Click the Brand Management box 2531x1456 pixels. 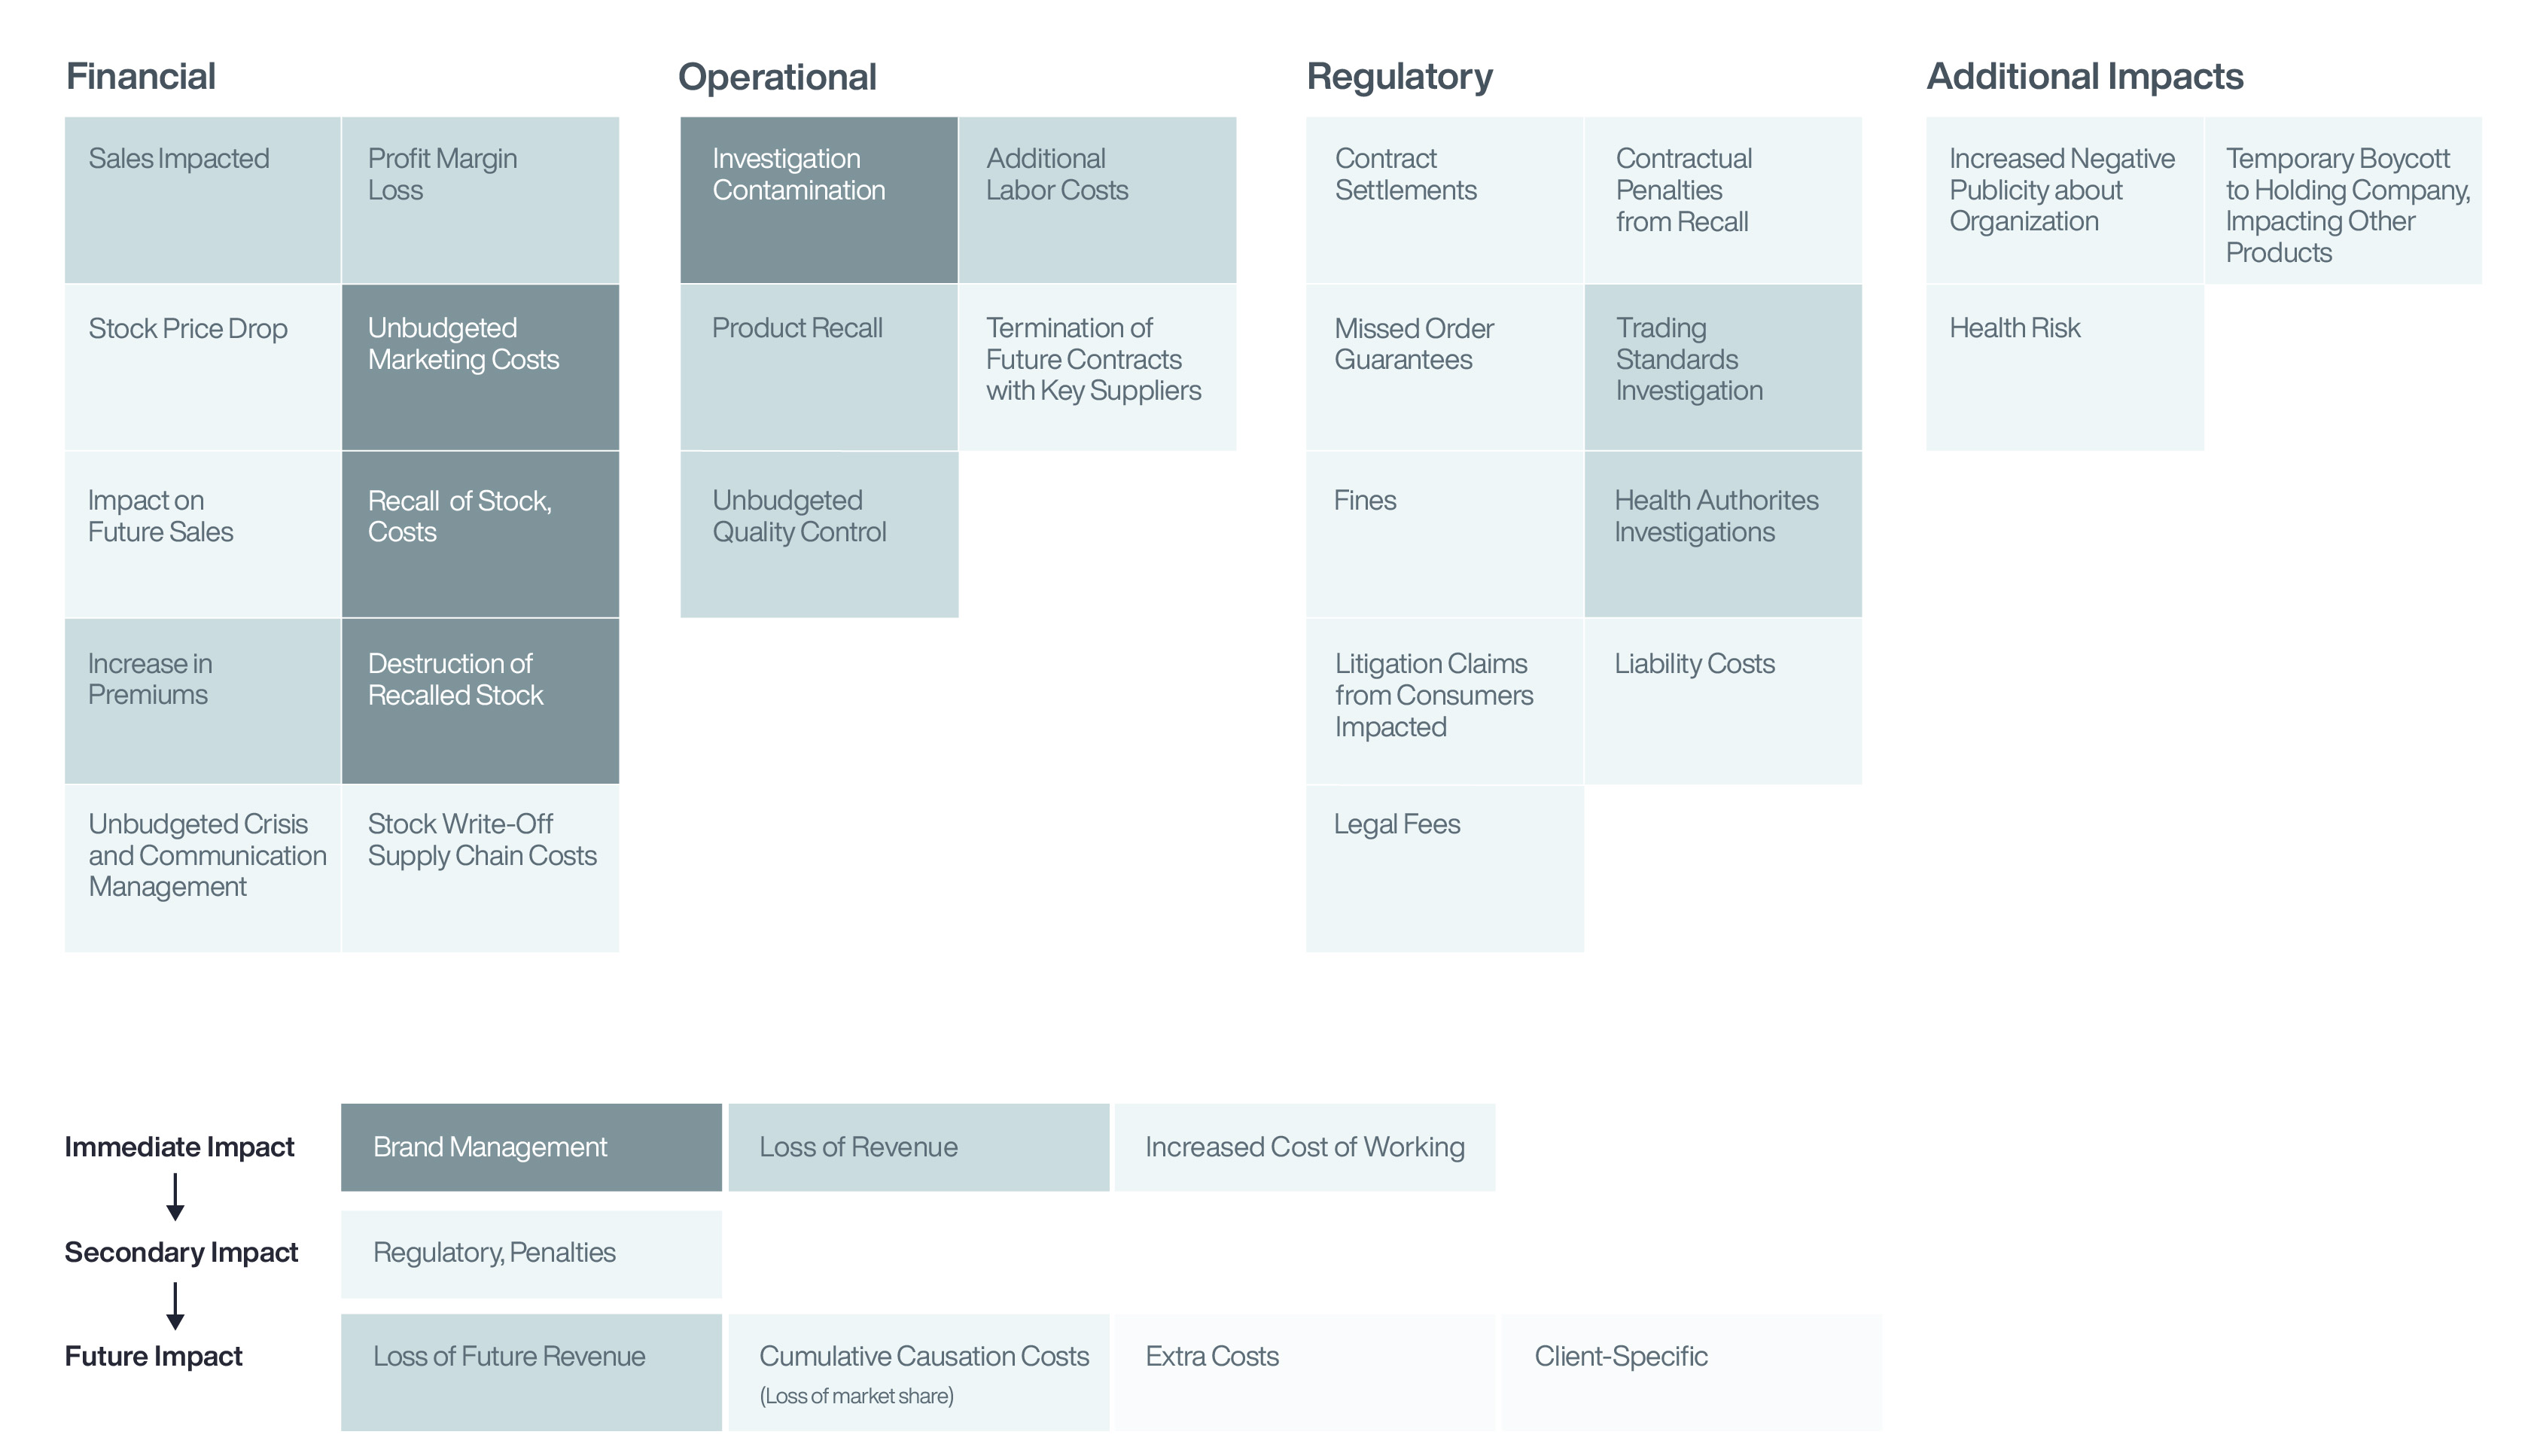point(531,1147)
